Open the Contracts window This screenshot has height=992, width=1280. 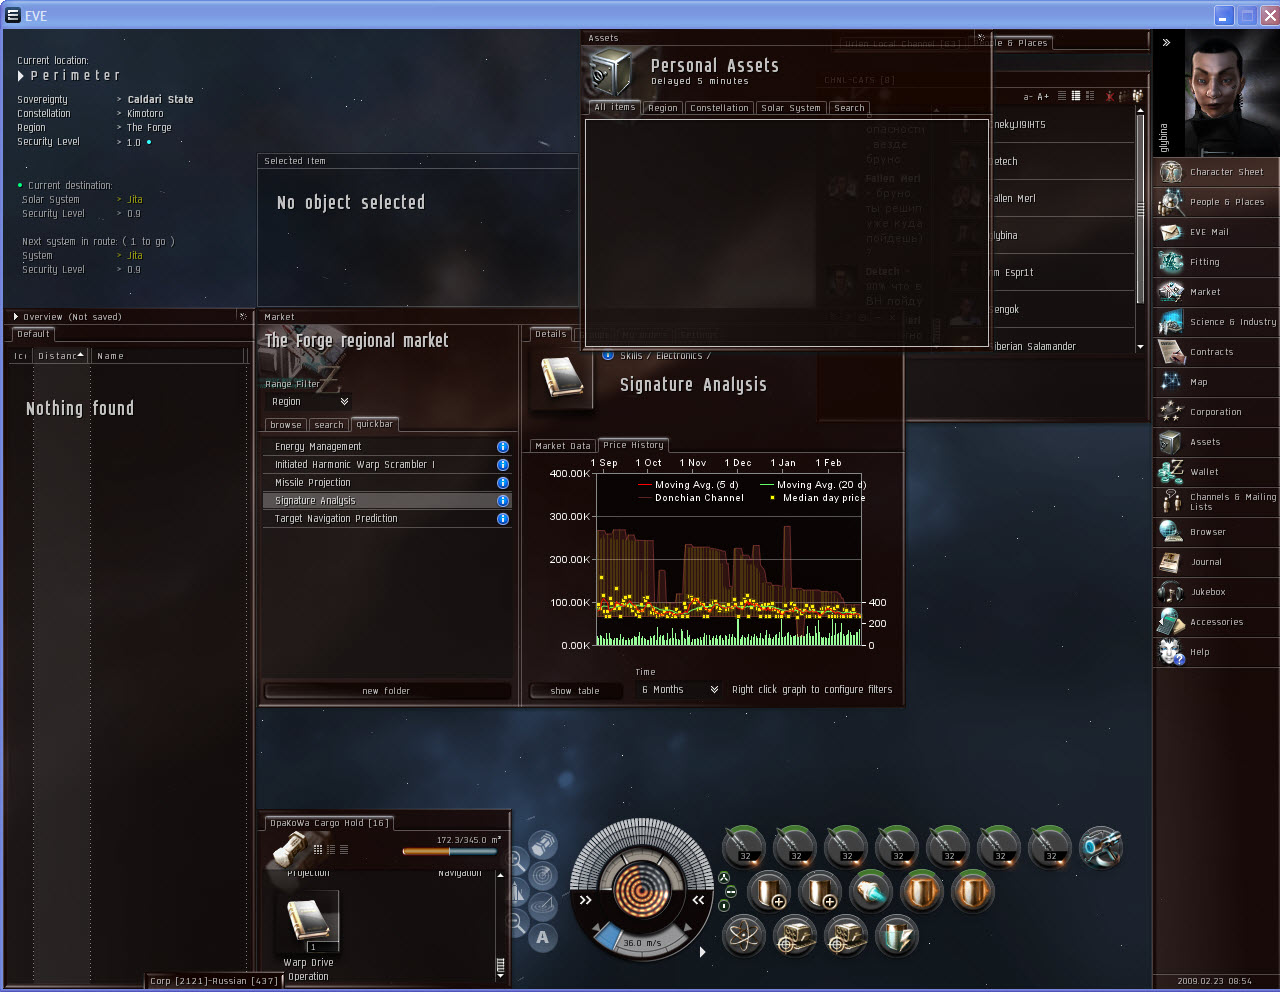pyautogui.click(x=1216, y=352)
